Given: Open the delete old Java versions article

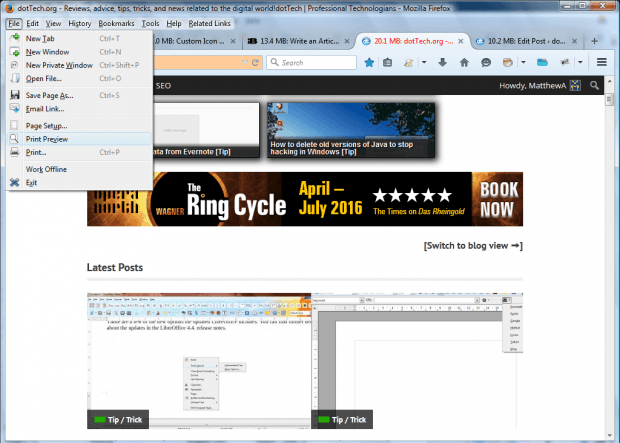Looking at the screenshot, I should [351, 130].
